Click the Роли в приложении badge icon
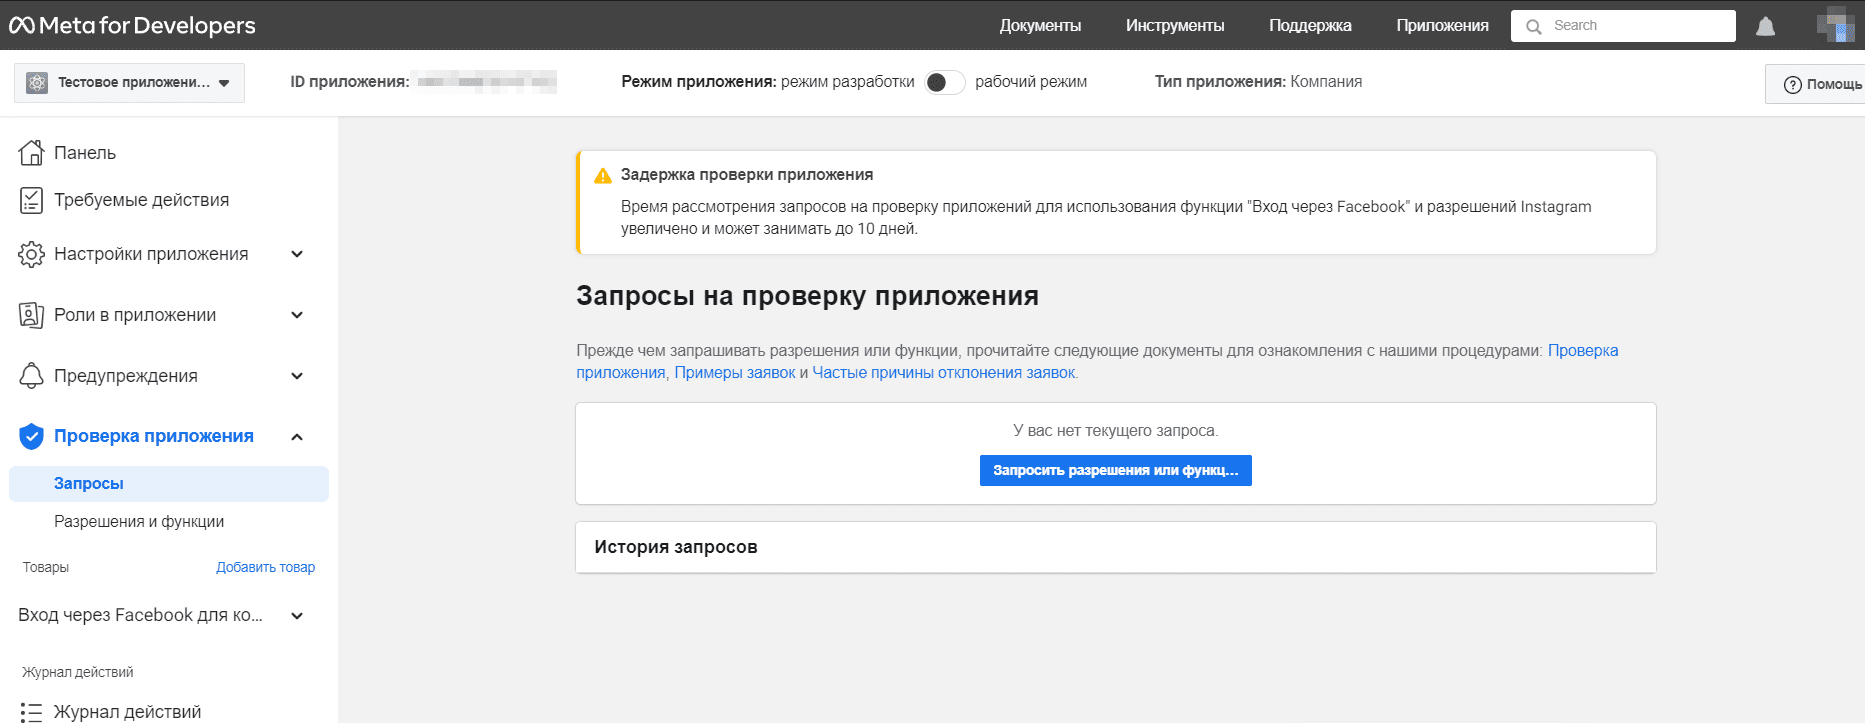This screenshot has height=723, width=1865. pos(32,315)
